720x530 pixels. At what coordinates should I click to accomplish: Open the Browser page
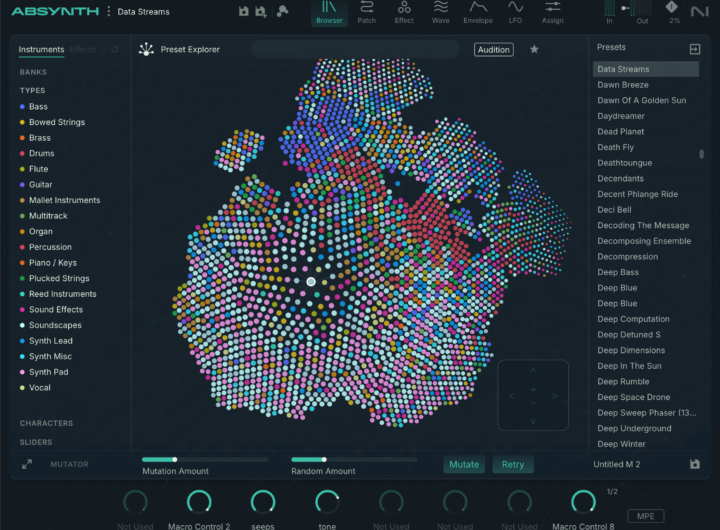click(329, 12)
